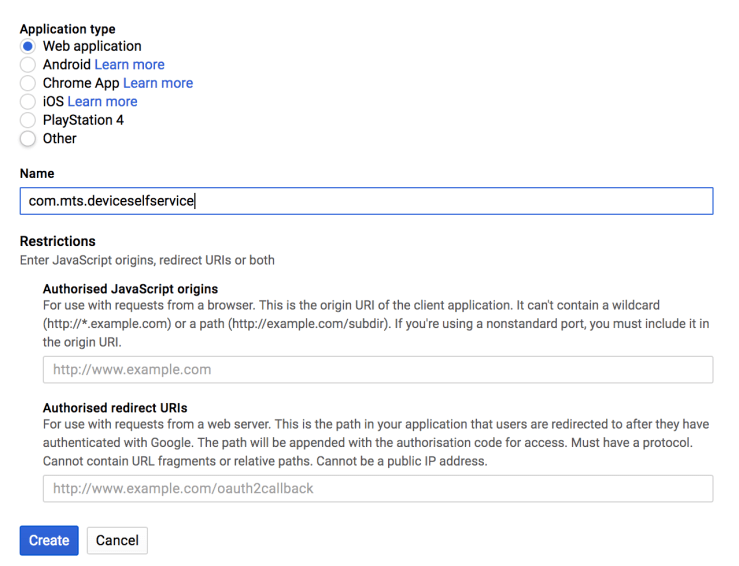Click the 'Chrome App' option label text
Viewport: 739px width, 566px height.
point(80,83)
